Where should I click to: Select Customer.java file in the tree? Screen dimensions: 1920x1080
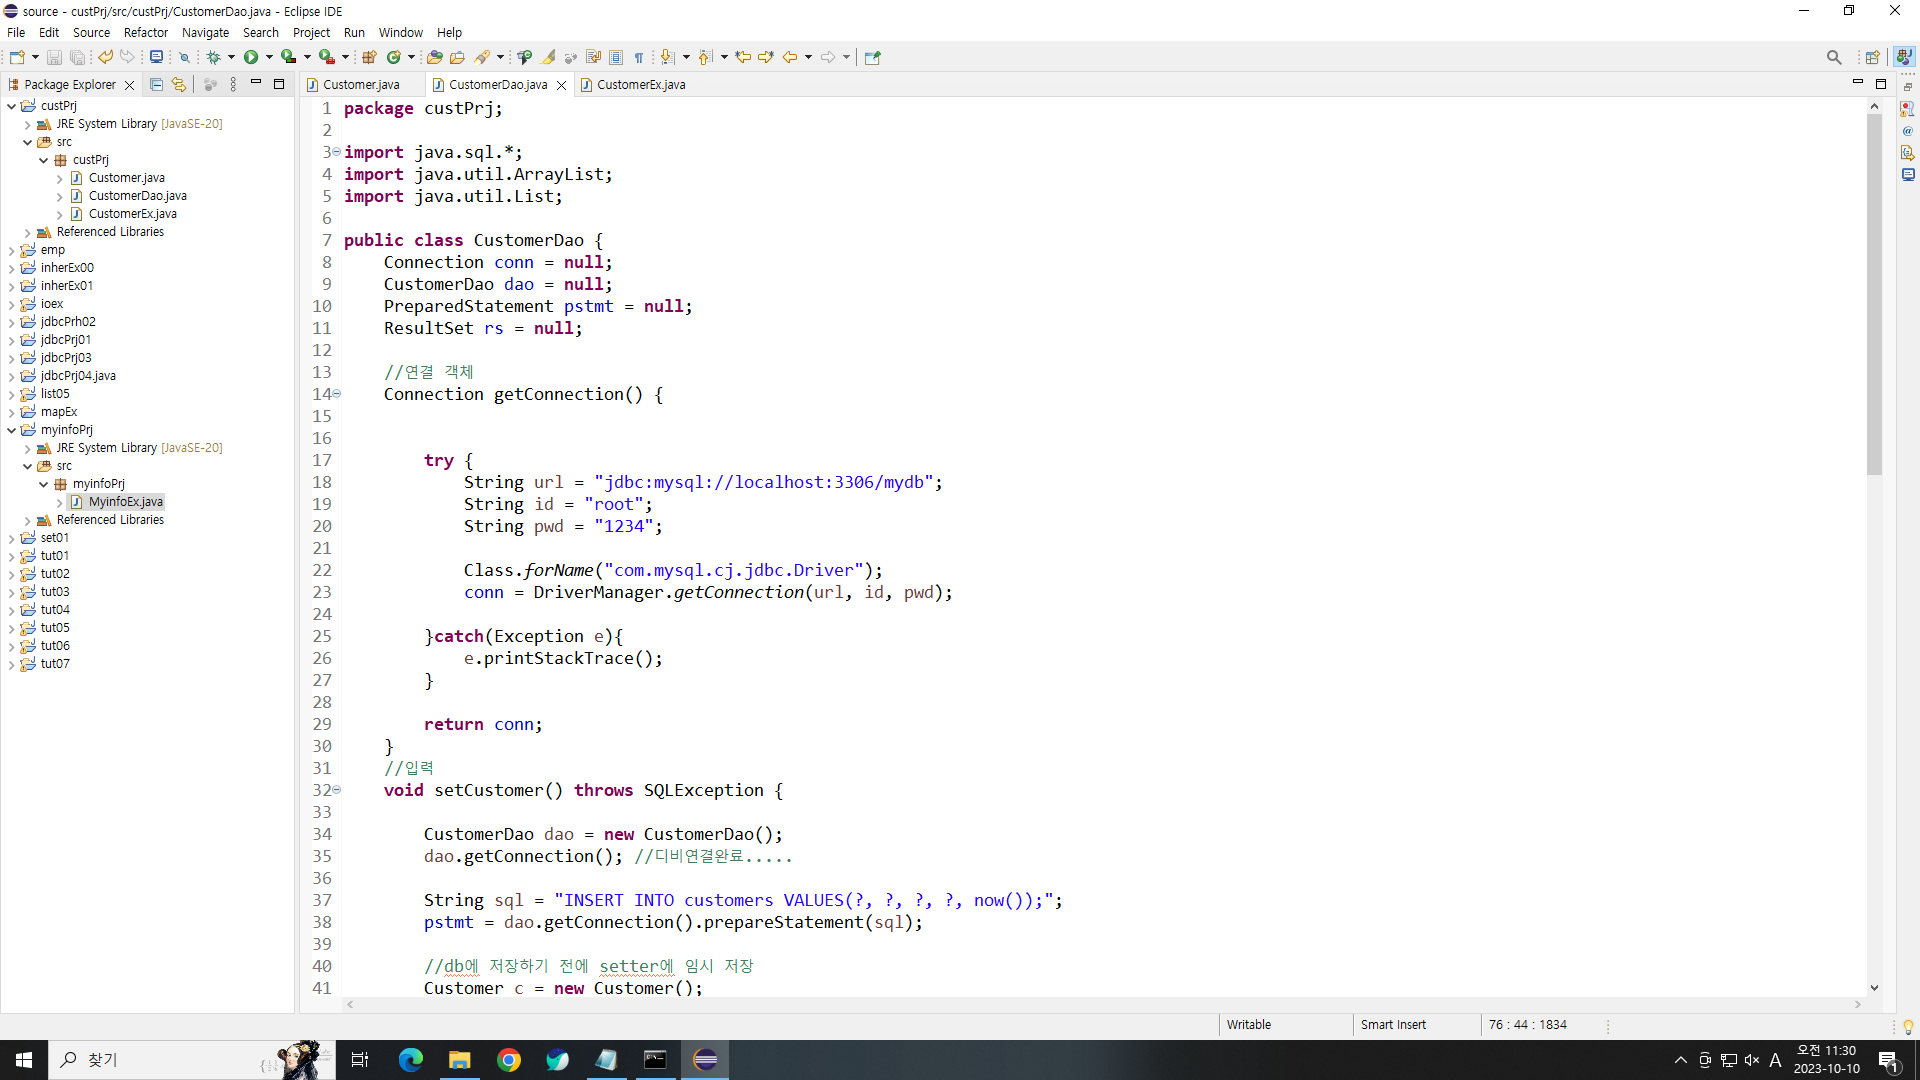[126, 178]
